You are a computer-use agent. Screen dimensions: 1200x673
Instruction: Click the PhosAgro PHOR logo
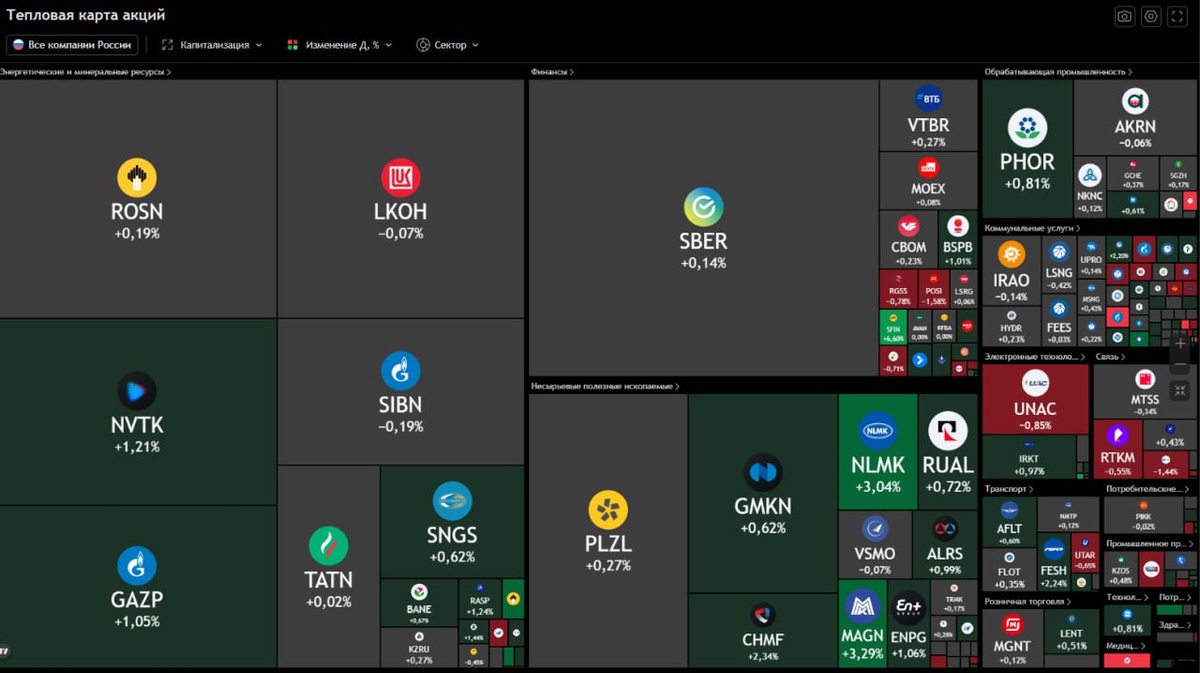point(1027,128)
